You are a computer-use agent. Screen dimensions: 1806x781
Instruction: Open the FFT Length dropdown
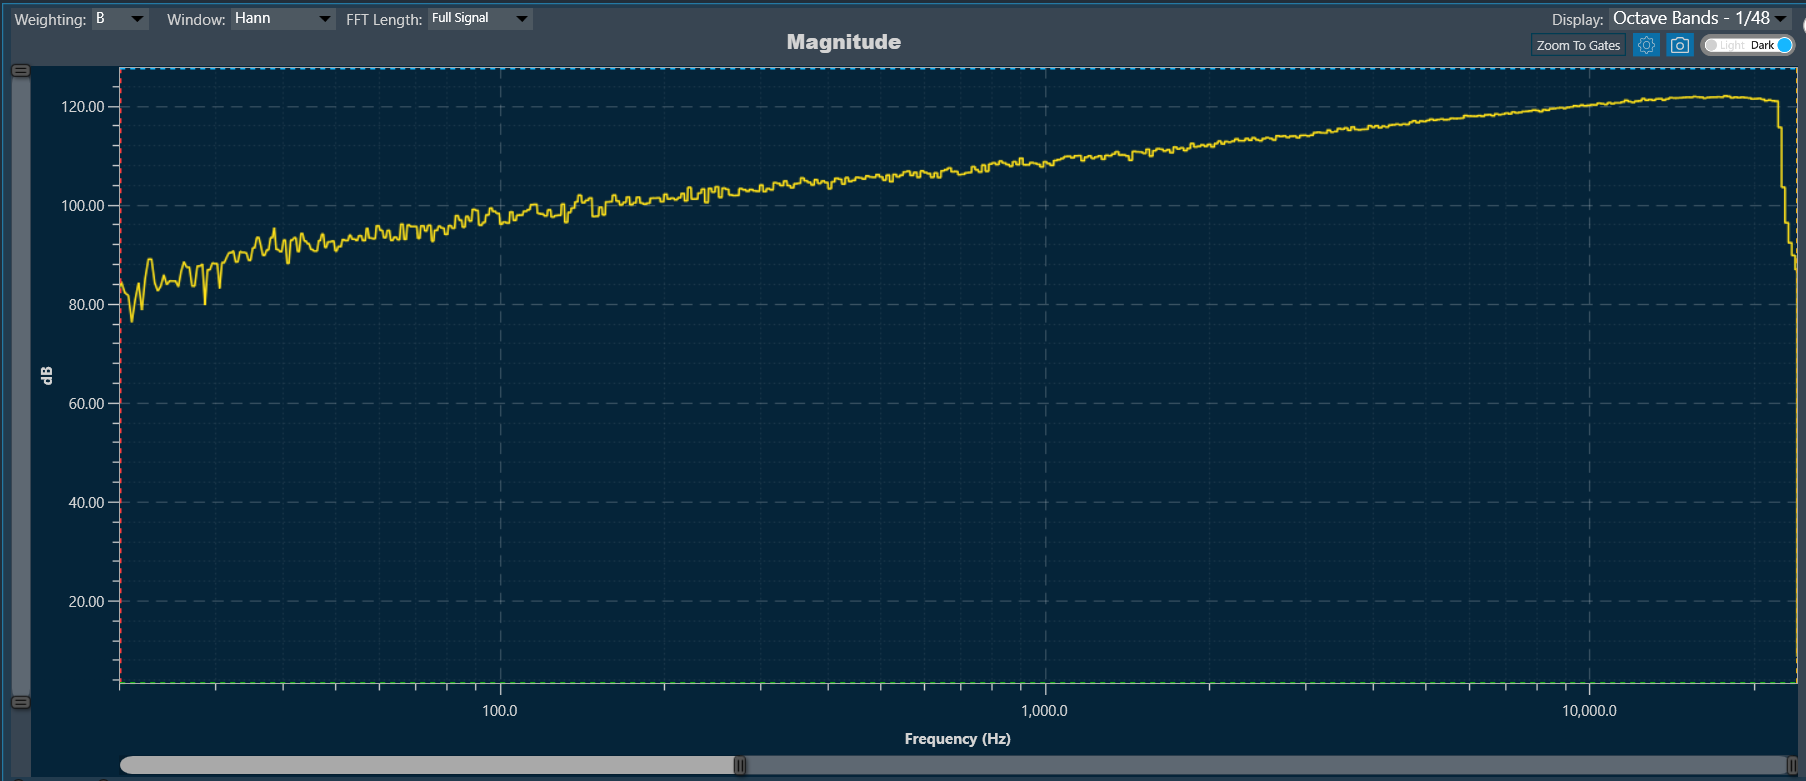(480, 19)
